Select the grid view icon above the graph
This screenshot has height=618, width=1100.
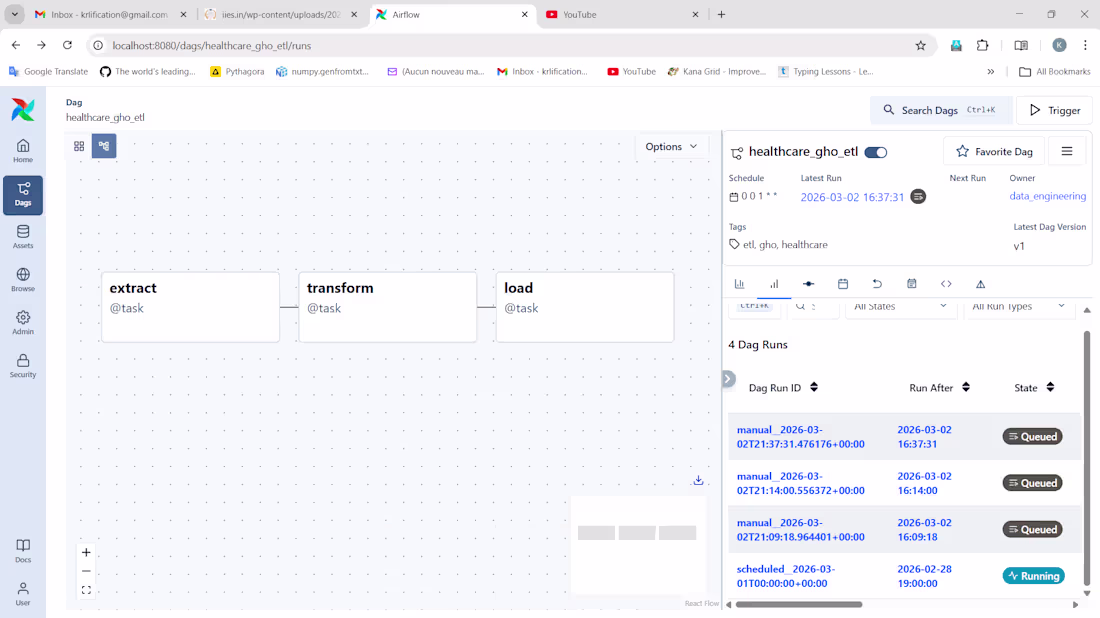[79, 145]
